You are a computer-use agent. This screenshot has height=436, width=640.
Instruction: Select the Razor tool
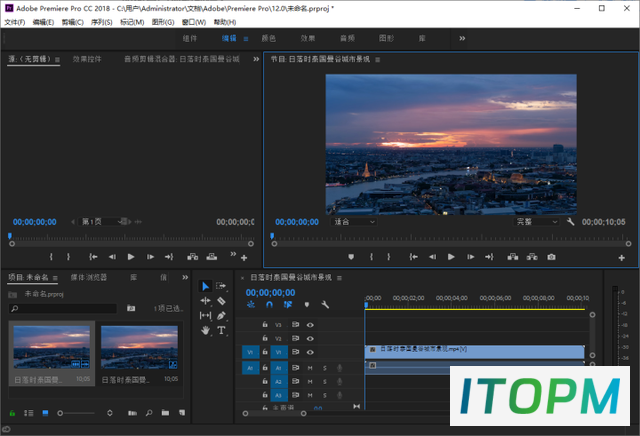(221, 301)
